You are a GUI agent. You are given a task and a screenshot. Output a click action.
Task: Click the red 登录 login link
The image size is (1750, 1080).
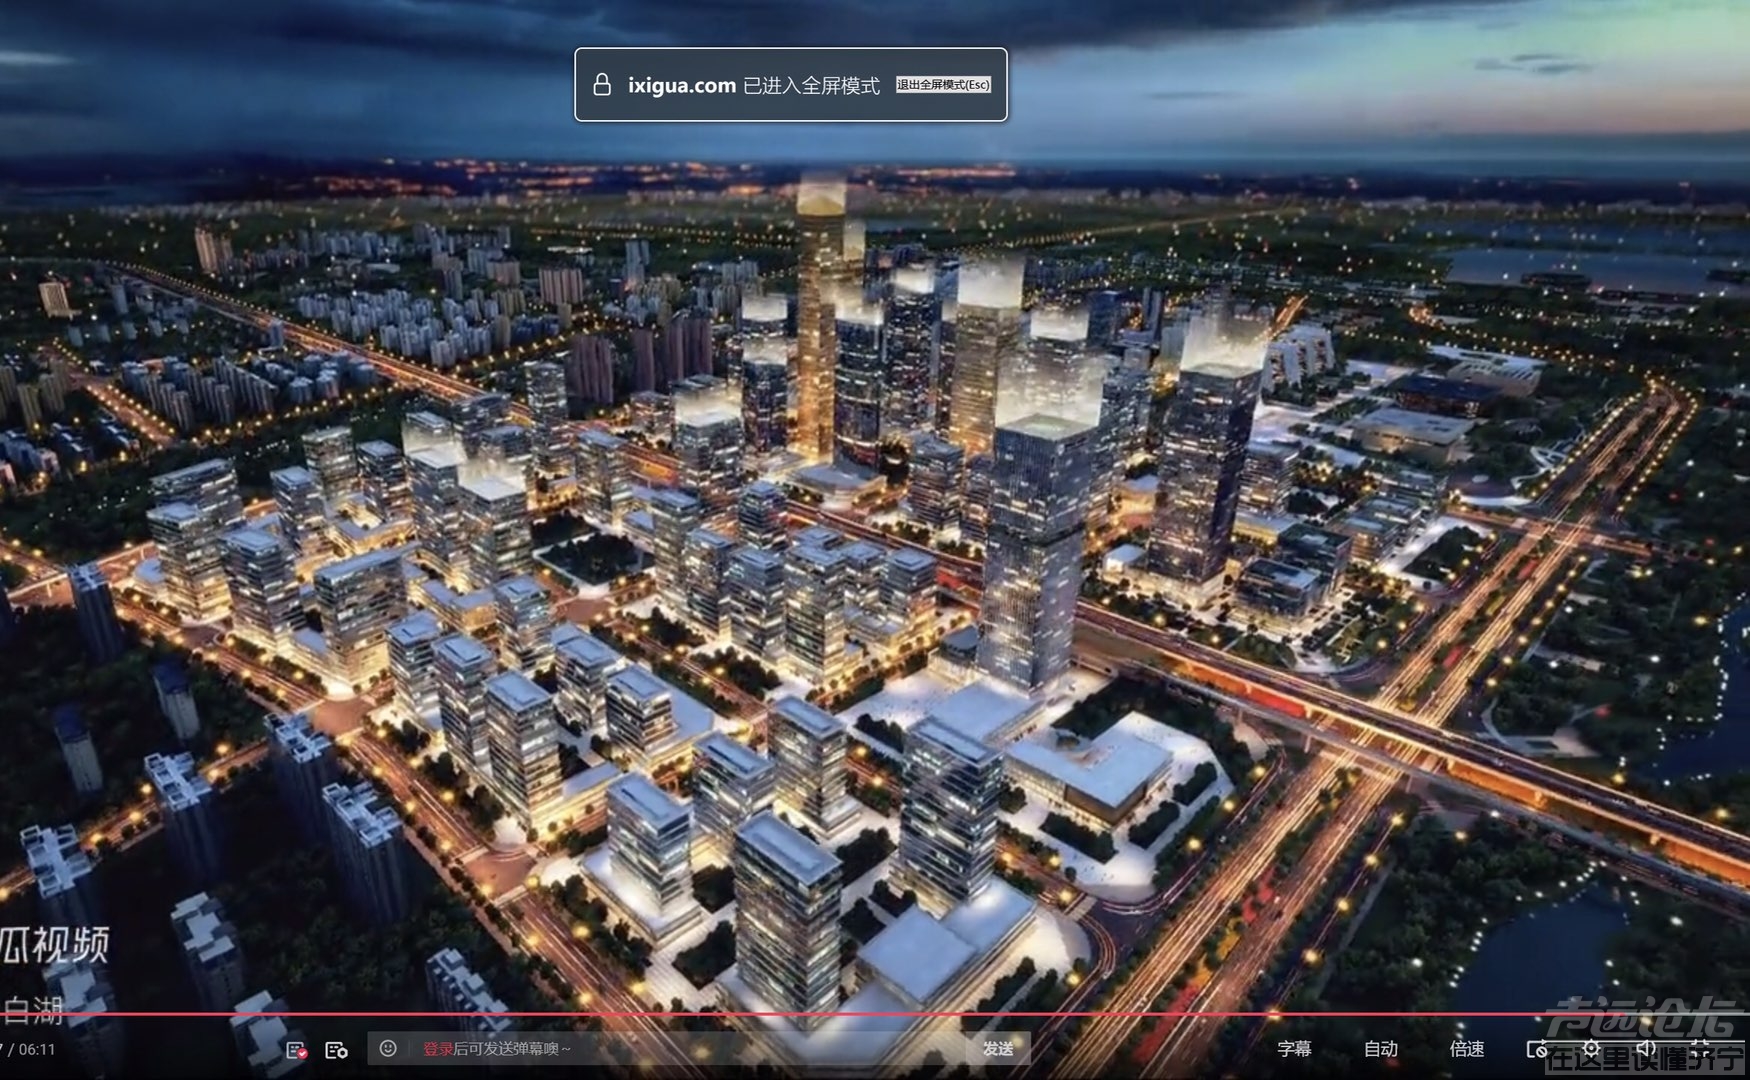[x=437, y=1049]
